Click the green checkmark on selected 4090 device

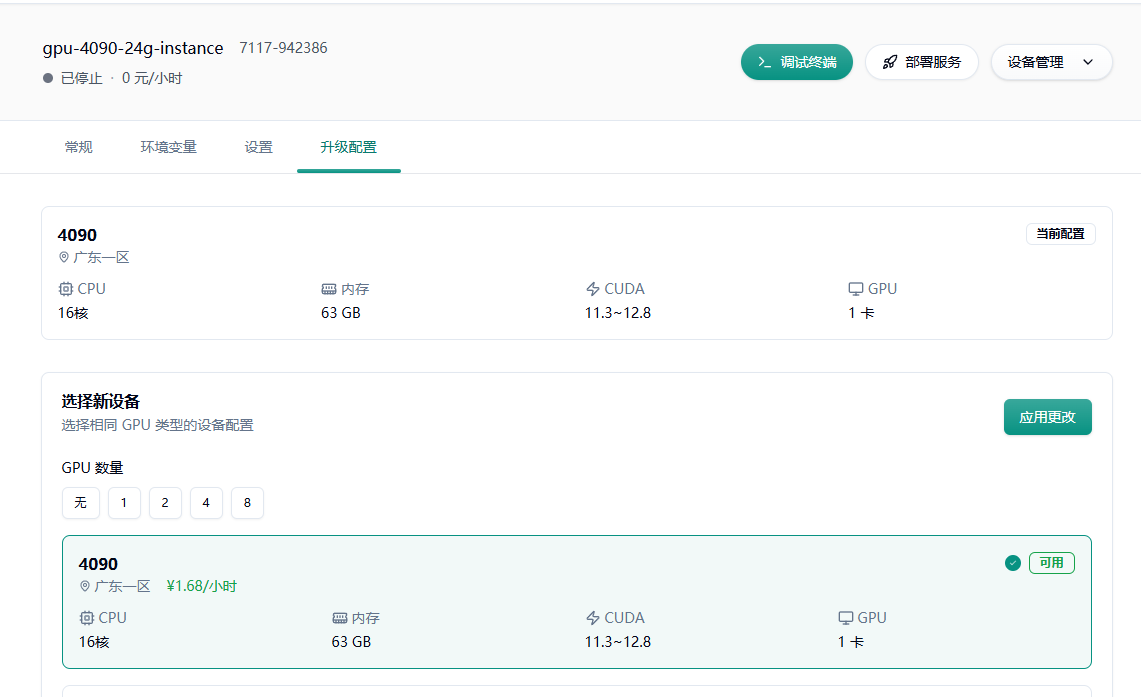pyautogui.click(x=1012, y=563)
